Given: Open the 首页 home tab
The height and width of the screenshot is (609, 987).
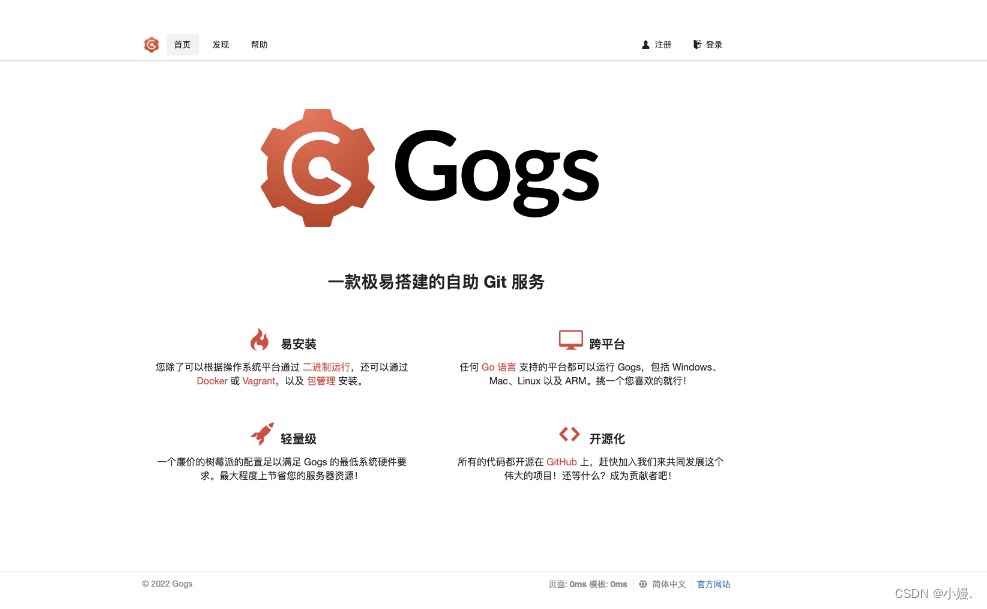Looking at the screenshot, I should pos(183,45).
